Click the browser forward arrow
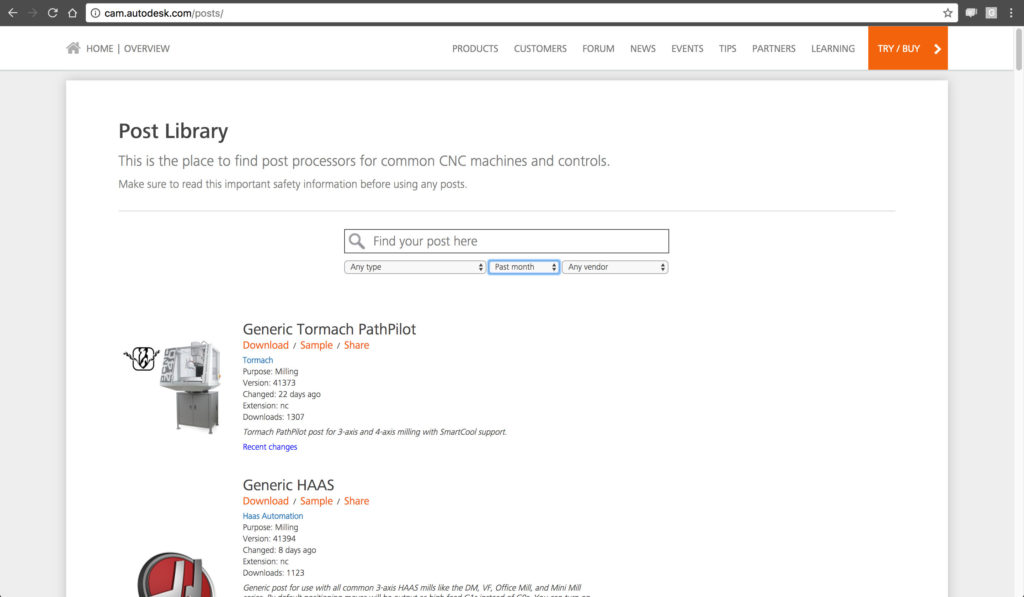Image resolution: width=1024 pixels, height=597 pixels. pyautogui.click(x=33, y=12)
